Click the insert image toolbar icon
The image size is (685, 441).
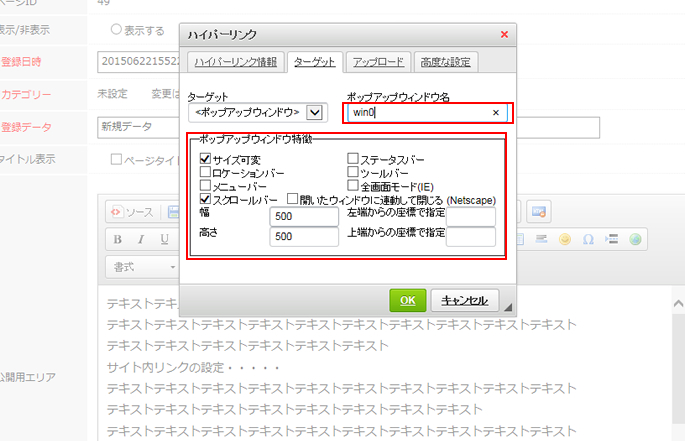point(539,211)
